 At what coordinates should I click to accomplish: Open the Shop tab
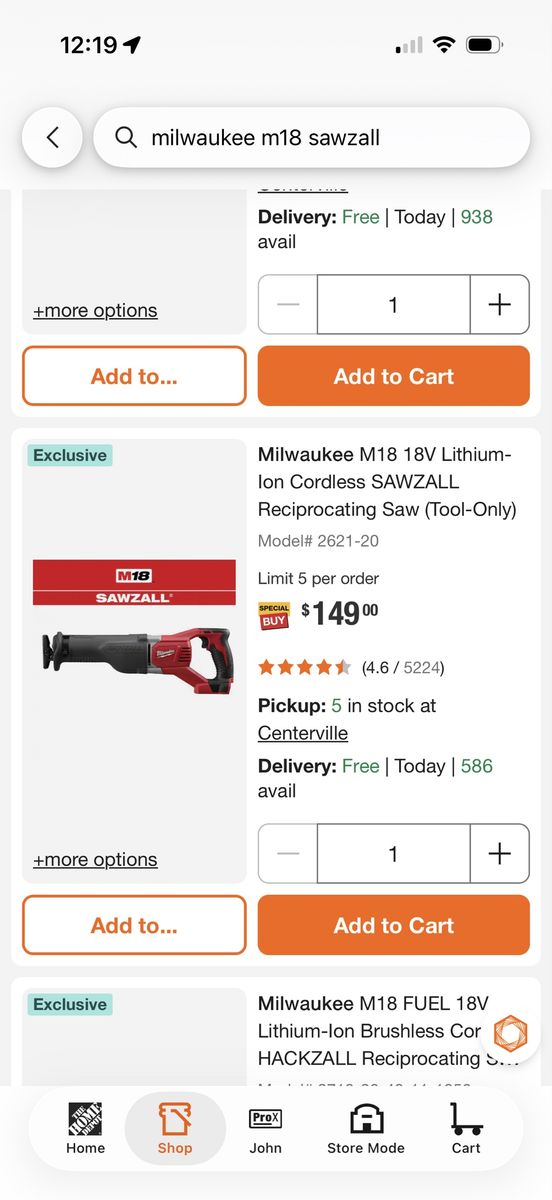(175, 1128)
